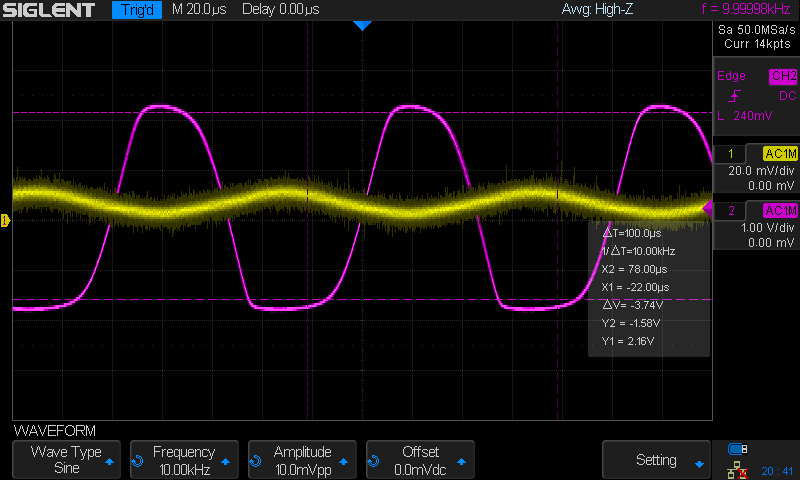Select the Offset 0.0mVdc softkey

pyautogui.click(x=420, y=460)
